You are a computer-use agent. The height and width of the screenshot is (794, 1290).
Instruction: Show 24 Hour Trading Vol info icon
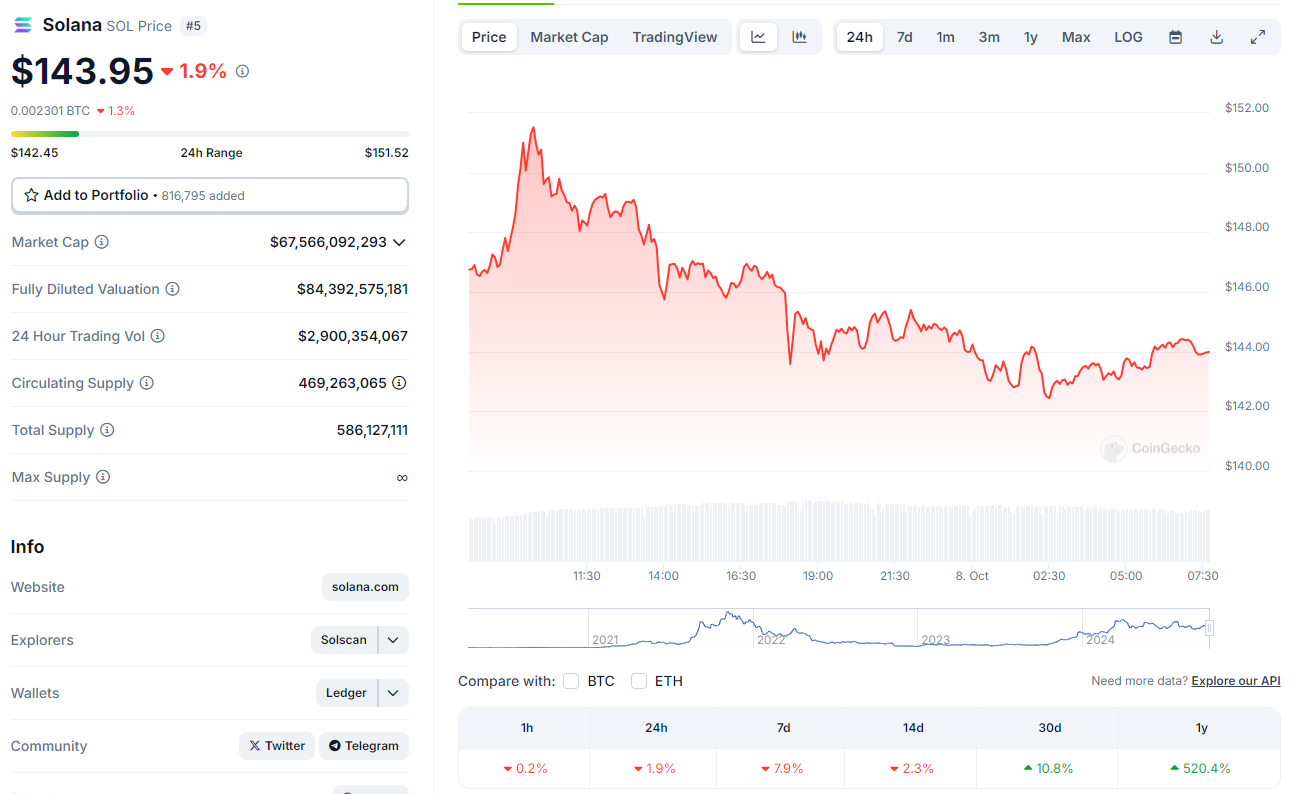157,336
